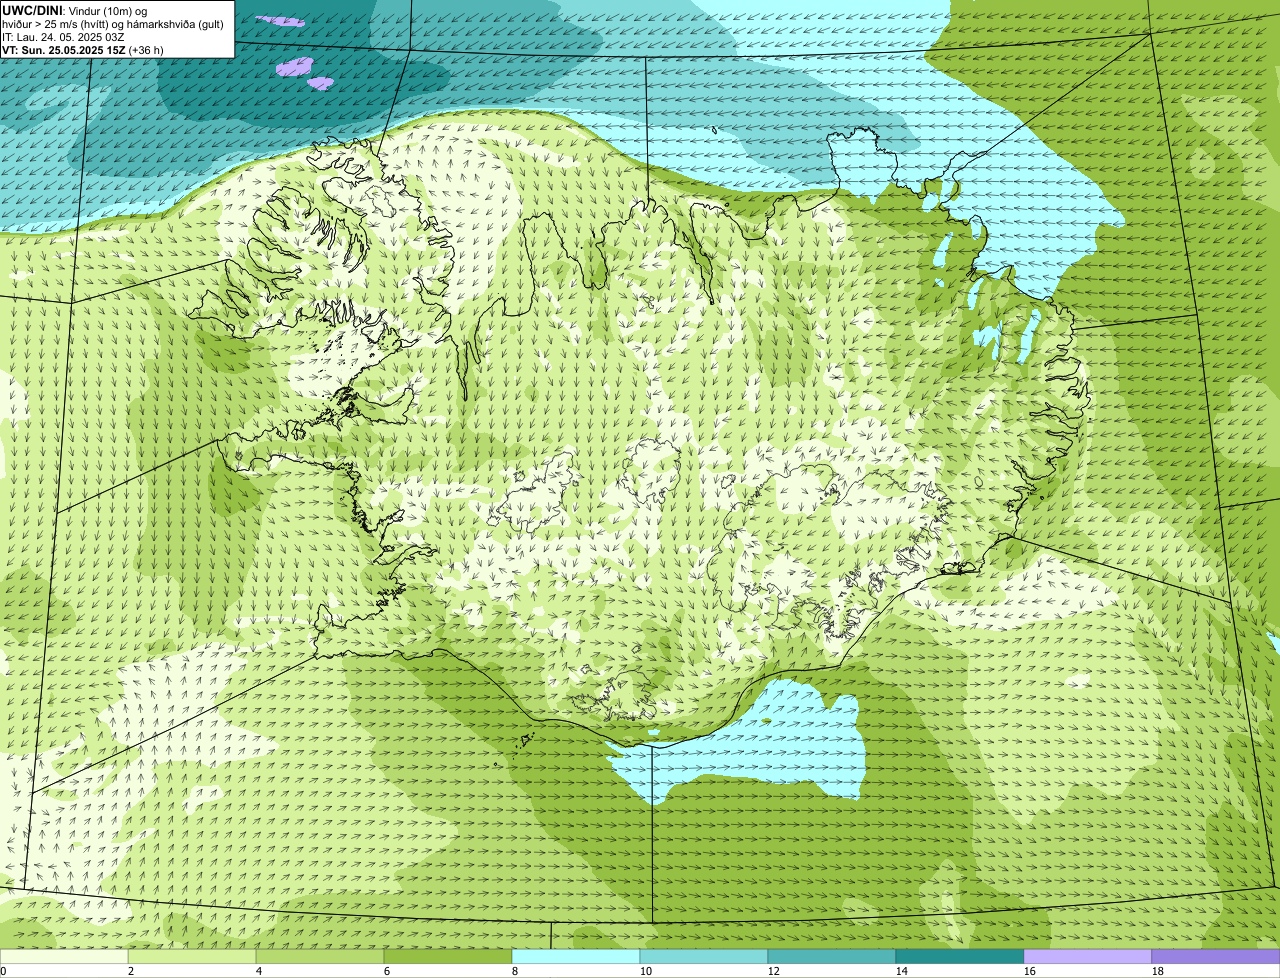The width and height of the screenshot is (1280, 978).
Task: Click the "(+36 h)" forecast offset text
Action: 146,49
